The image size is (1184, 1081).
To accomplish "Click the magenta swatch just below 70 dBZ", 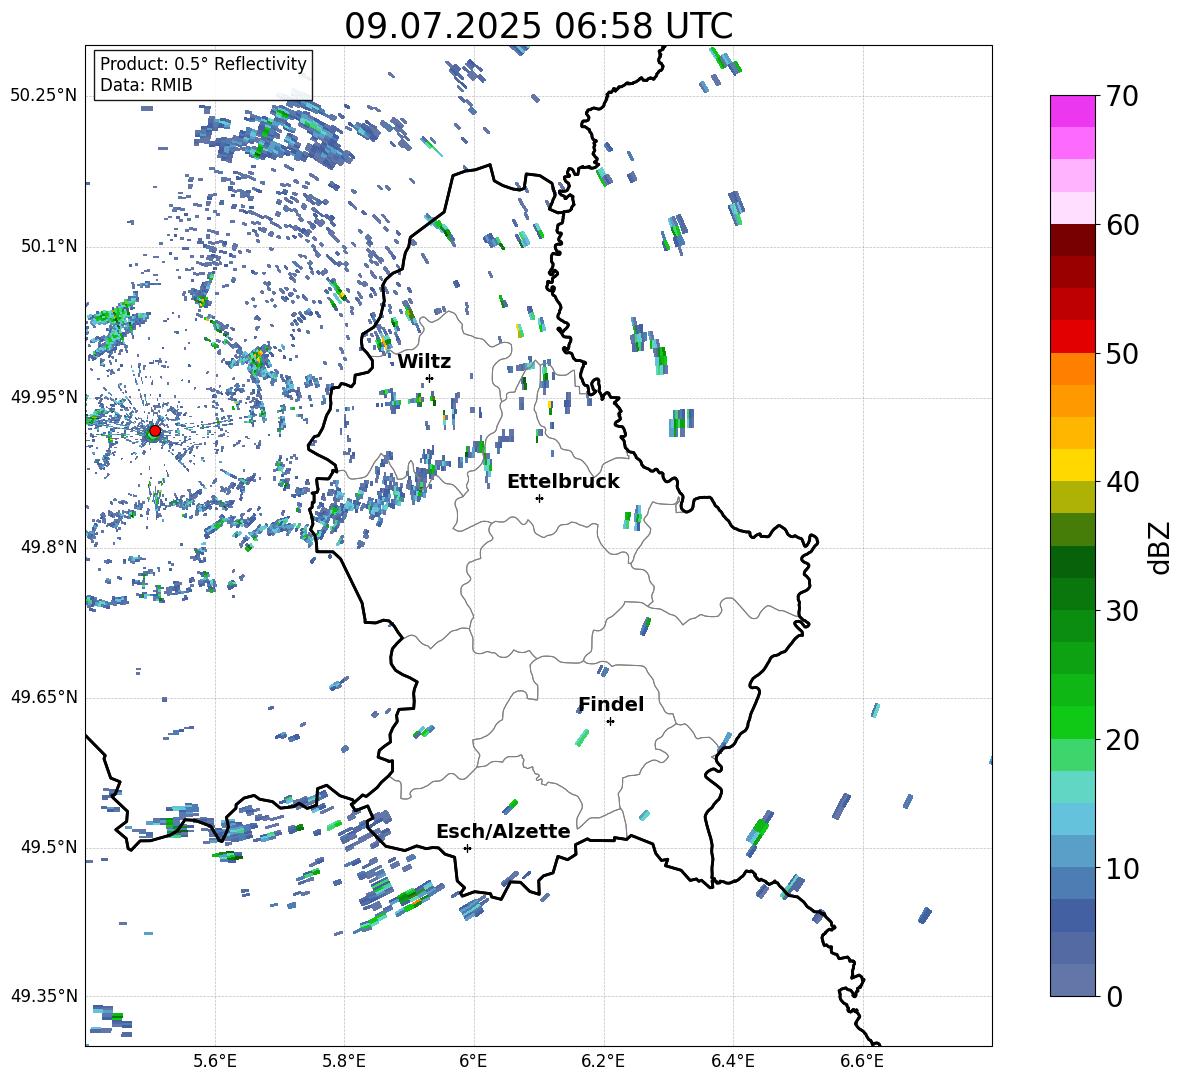I will point(1073,112).
